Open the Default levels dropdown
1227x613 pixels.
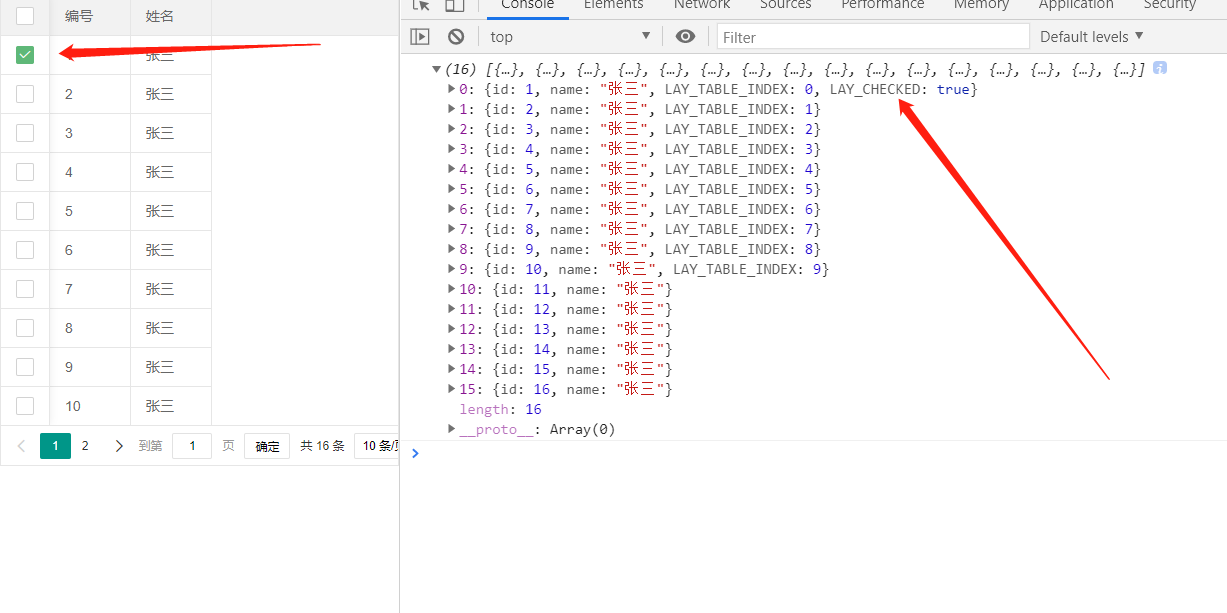[1091, 37]
